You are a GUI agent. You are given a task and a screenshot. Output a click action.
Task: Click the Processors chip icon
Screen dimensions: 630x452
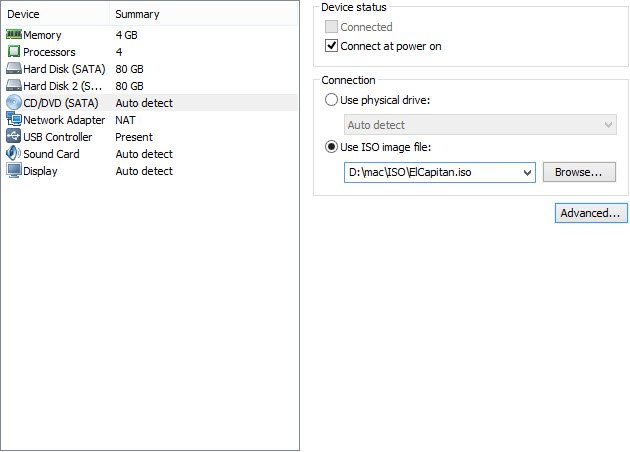click(14, 51)
